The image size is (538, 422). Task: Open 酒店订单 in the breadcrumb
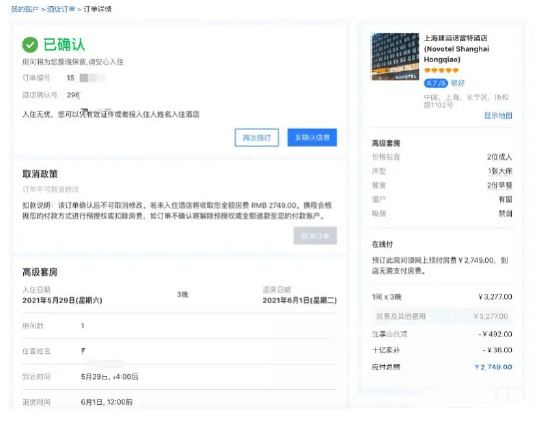[x=61, y=9]
